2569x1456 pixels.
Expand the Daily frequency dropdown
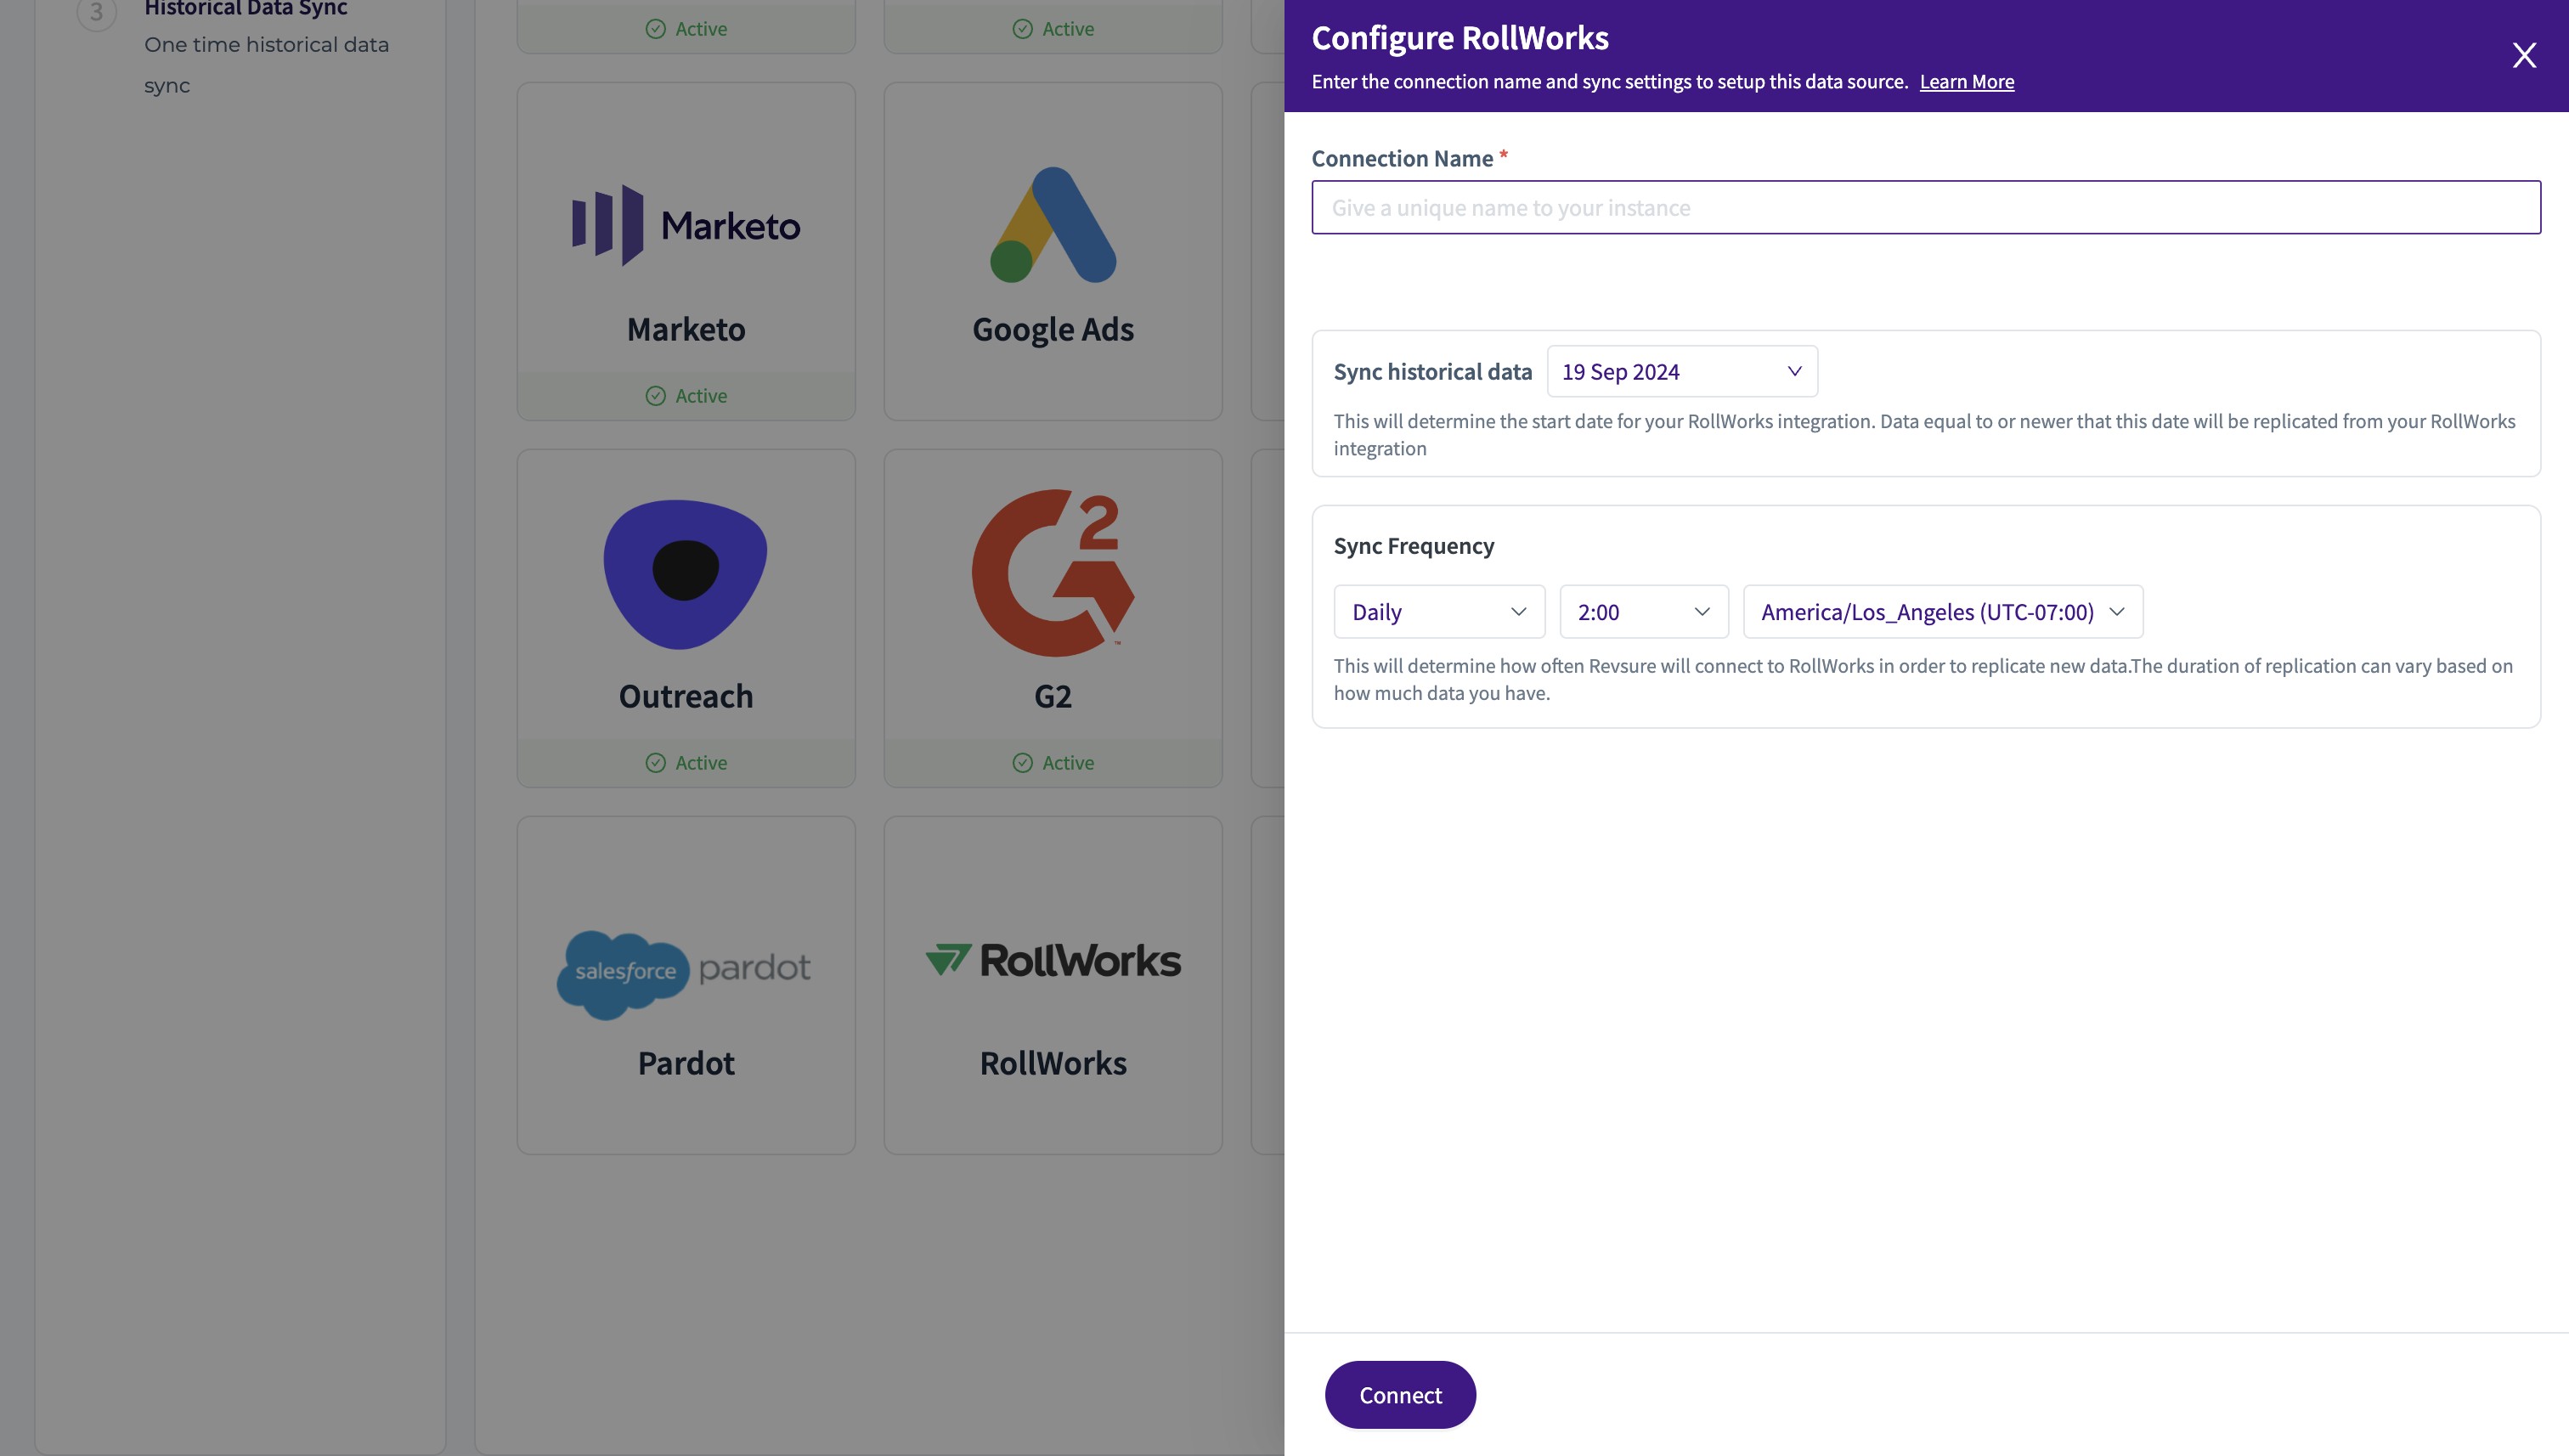pos(1438,612)
